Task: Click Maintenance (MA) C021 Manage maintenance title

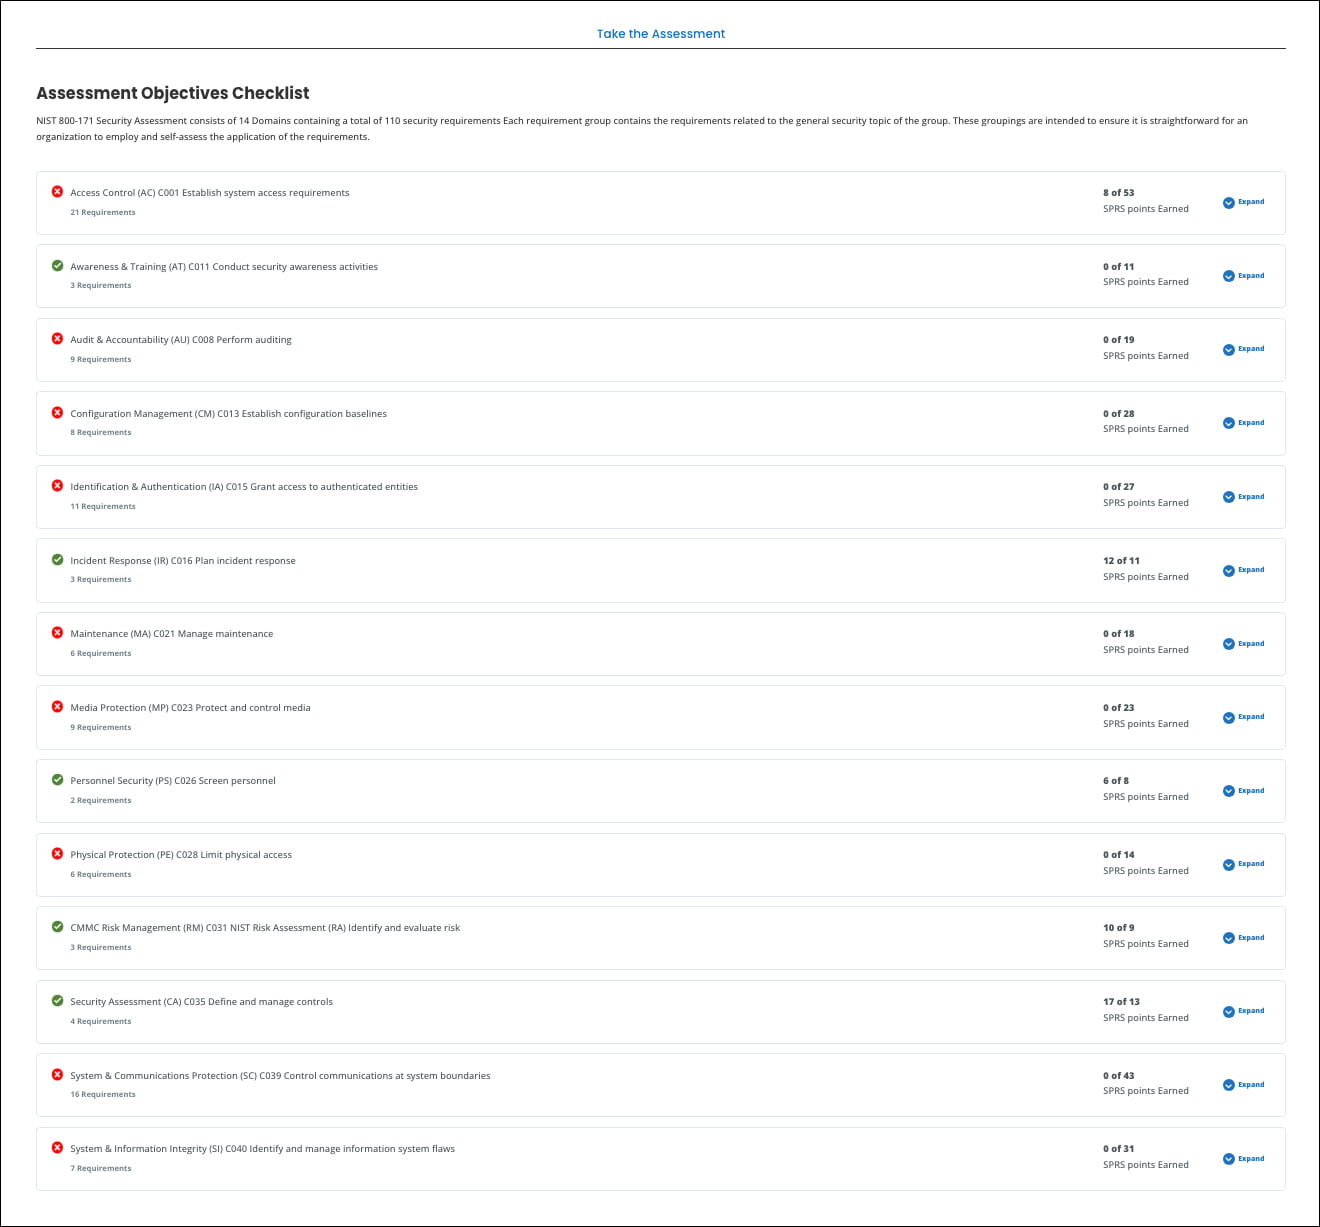Action: coord(172,634)
